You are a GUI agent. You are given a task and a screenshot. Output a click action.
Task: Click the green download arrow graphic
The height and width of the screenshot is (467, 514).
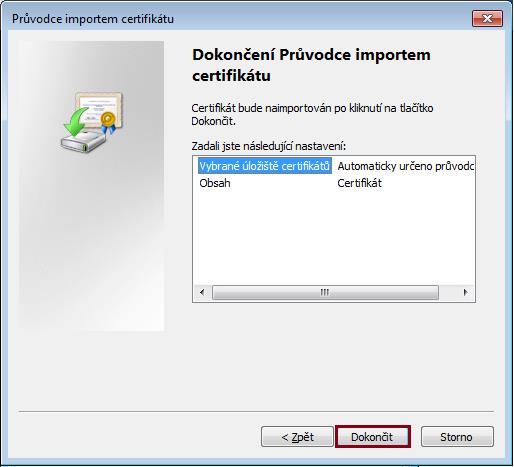tap(76, 122)
